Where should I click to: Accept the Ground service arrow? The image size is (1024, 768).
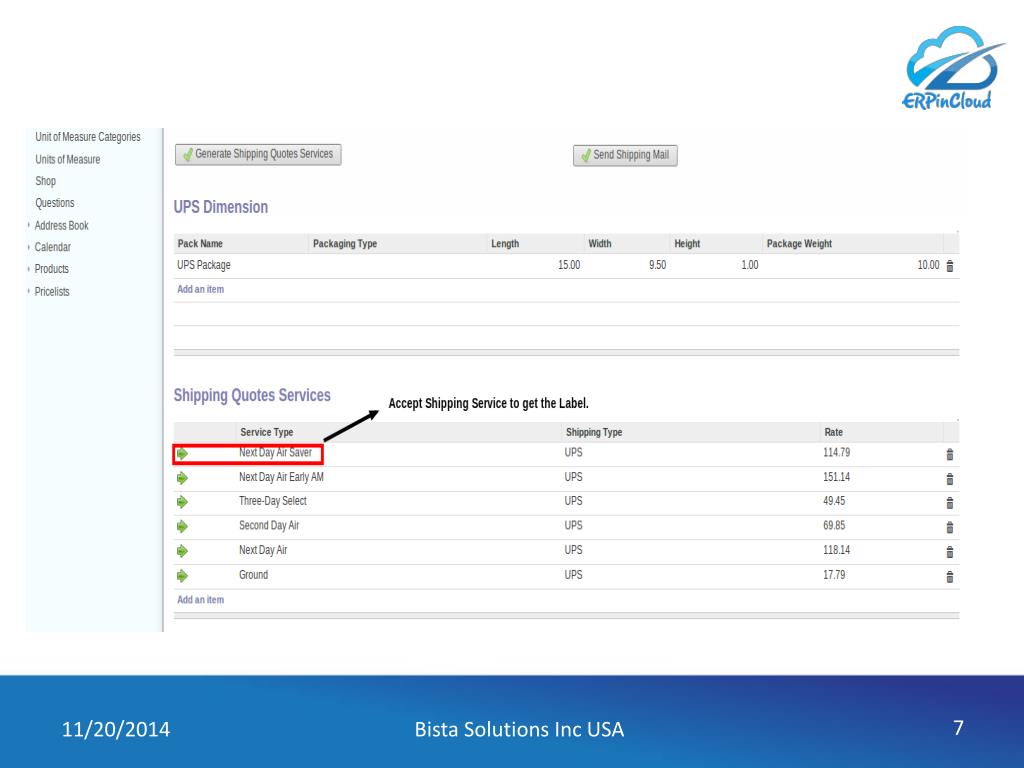coord(182,576)
